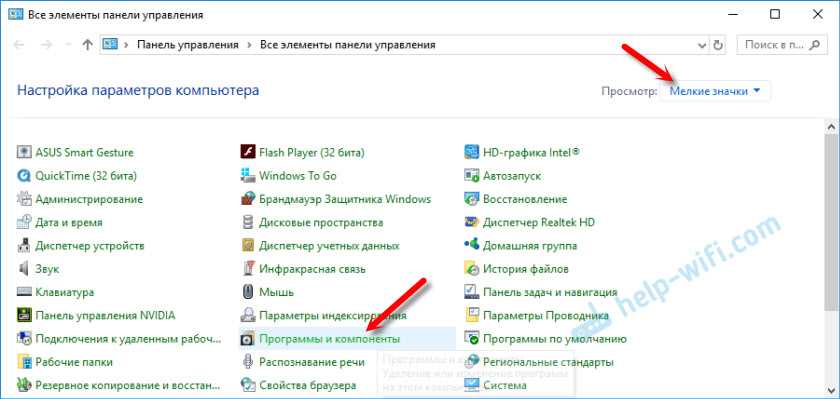Click the QuickTime (32 бита) icon
840x399 pixels.
coord(24,176)
